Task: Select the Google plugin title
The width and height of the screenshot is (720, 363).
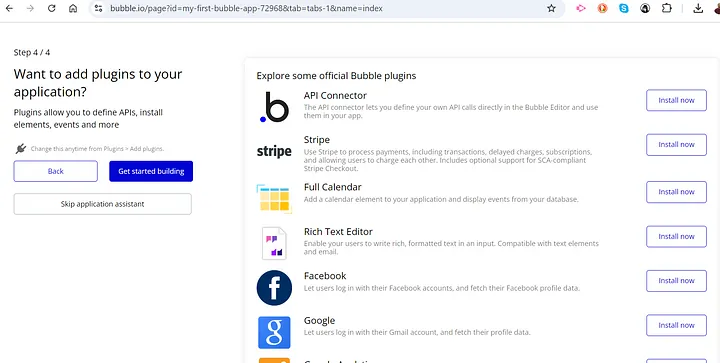Action: tap(320, 320)
